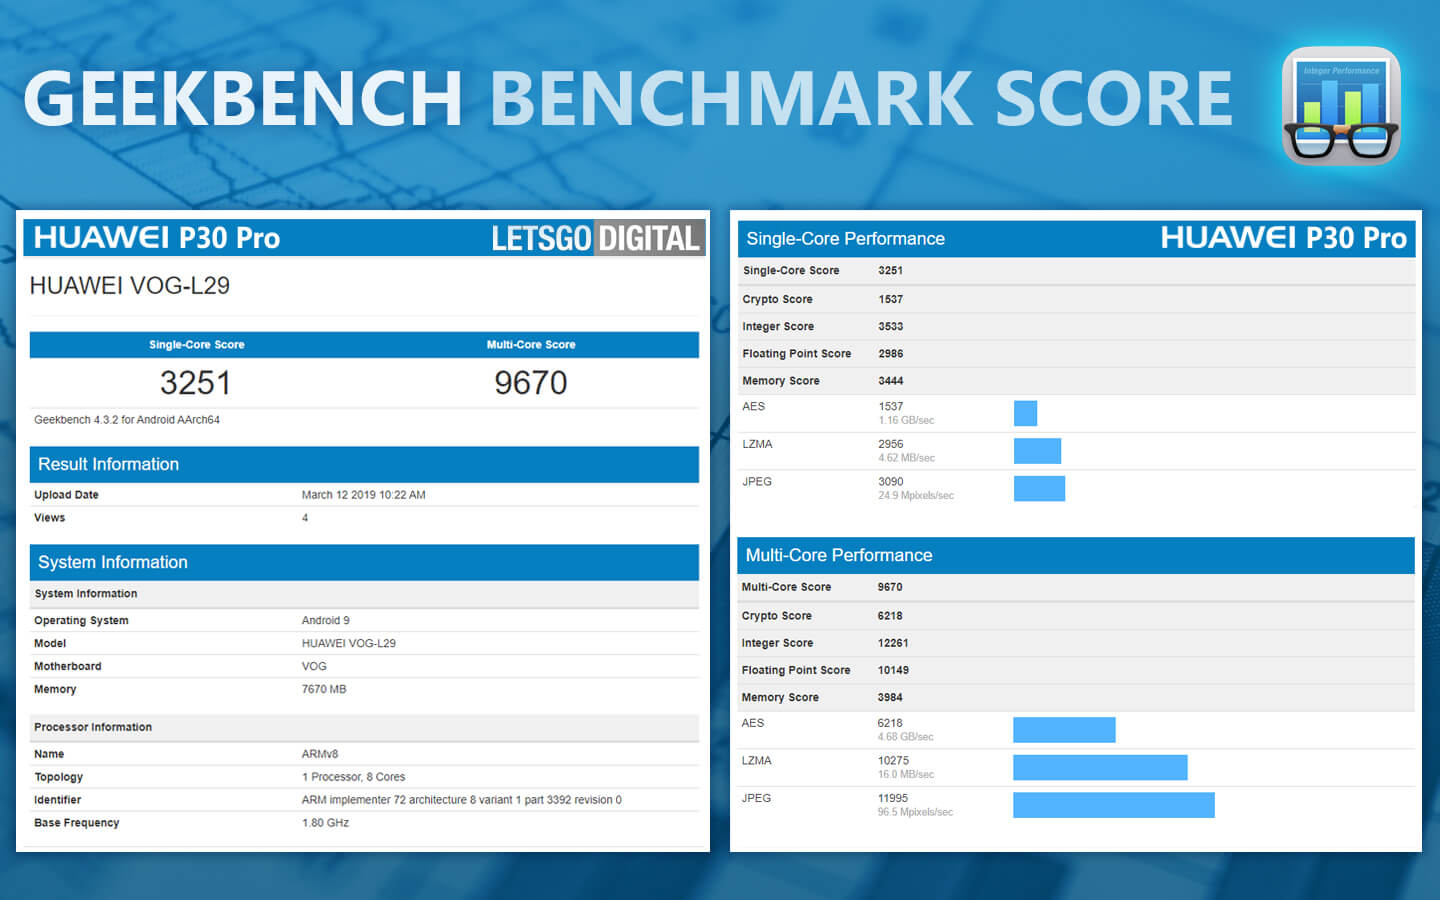
Task: Select the single-core LZMA score 2956
Action: click(891, 444)
